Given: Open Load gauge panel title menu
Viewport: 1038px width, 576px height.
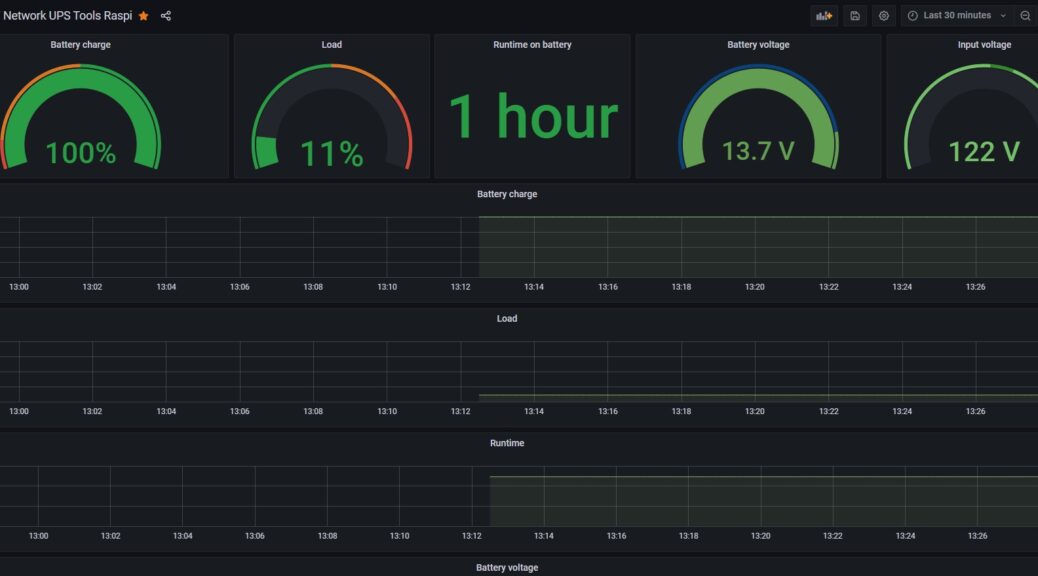Looking at the screenshot, I should click(x=332, y=45).
